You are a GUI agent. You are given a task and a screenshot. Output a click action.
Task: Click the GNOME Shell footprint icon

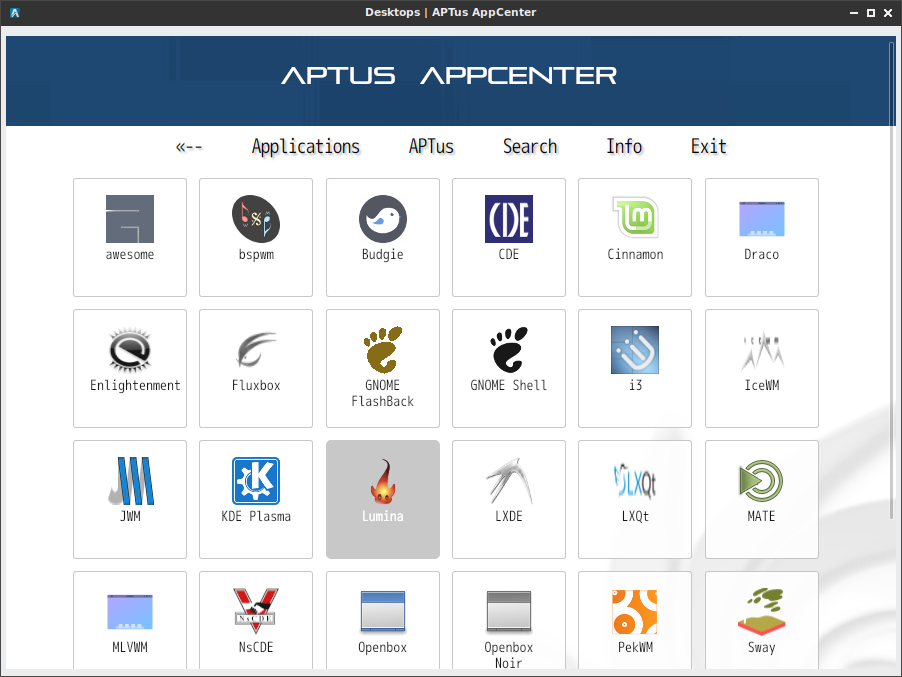[509, 350]
